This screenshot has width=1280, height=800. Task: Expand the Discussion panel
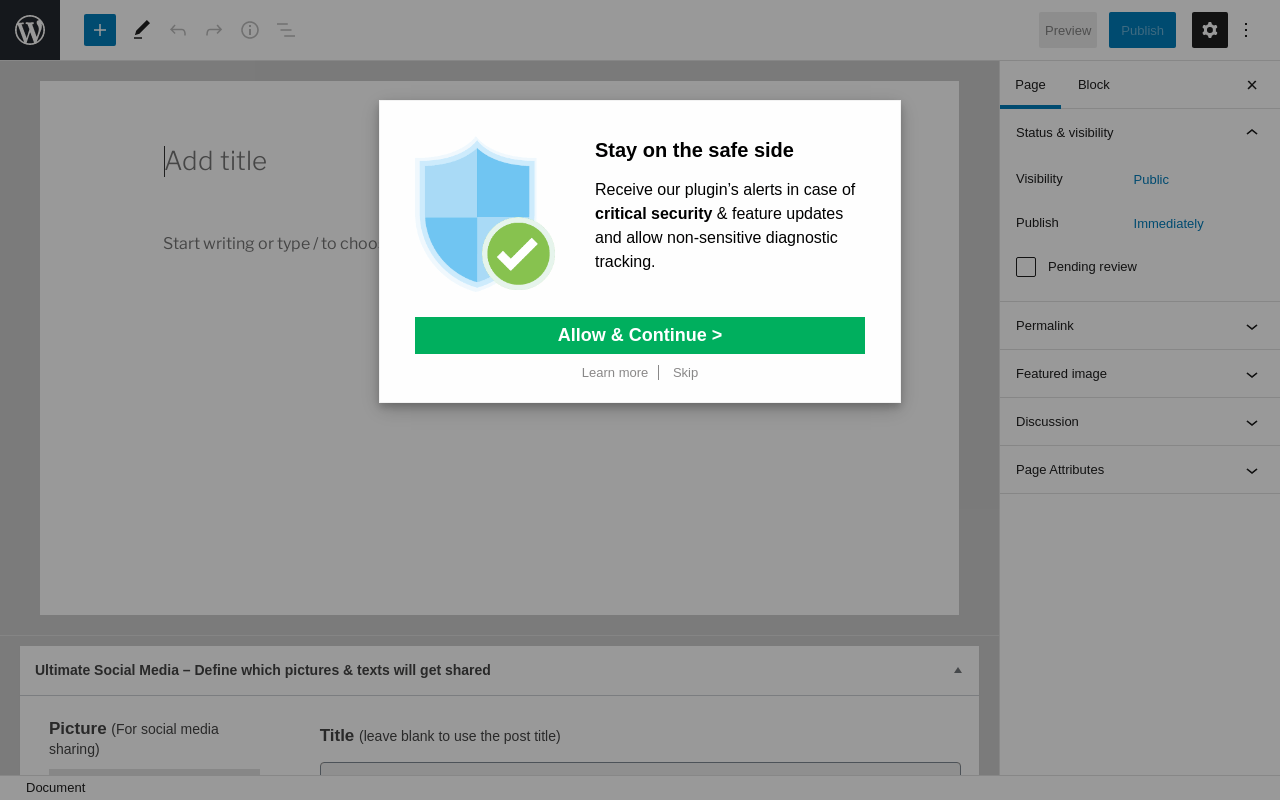1139,422
